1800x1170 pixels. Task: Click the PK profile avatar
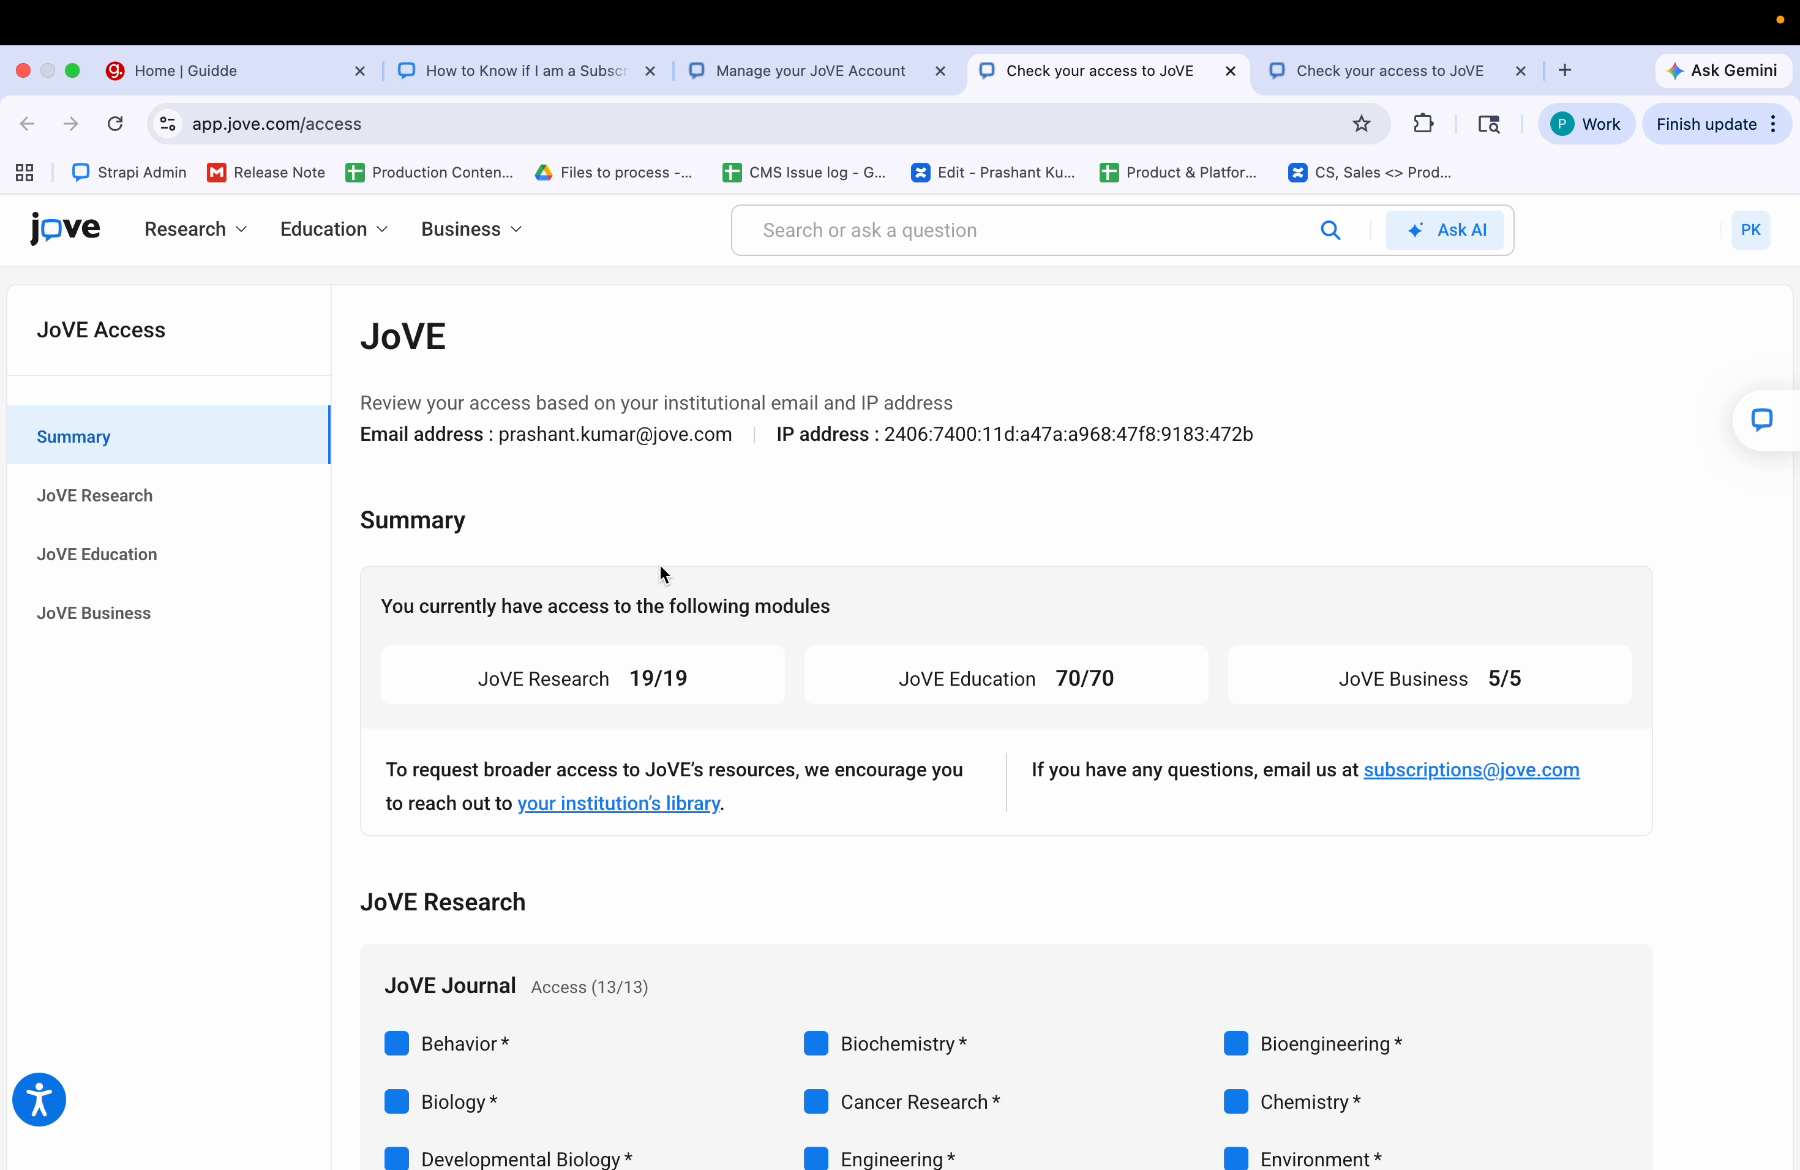pyautogui.click(x=1750, y=230)
